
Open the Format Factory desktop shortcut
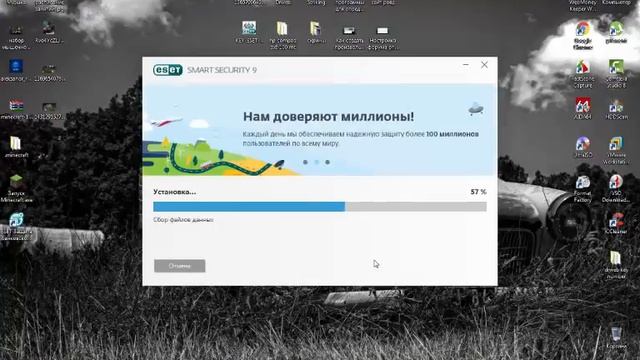[583, 189]
